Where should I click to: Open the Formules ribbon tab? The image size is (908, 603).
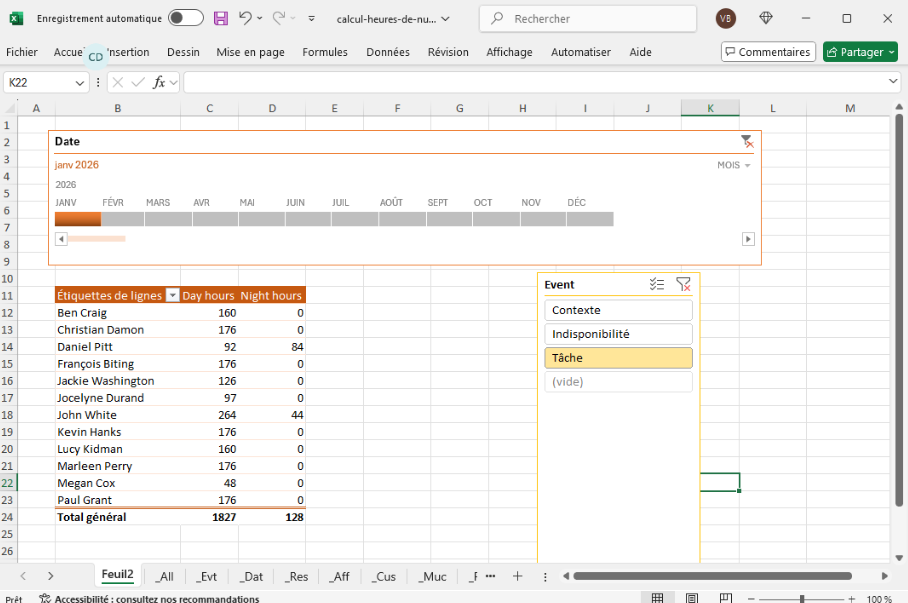(x=325, y=52)
